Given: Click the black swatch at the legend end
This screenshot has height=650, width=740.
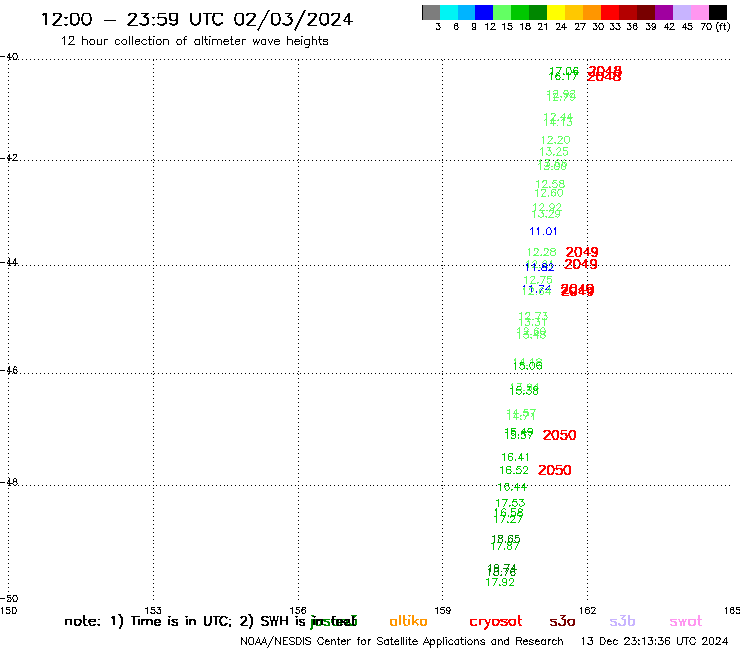Looking at the screenshot, I should (x=717, y=12).
